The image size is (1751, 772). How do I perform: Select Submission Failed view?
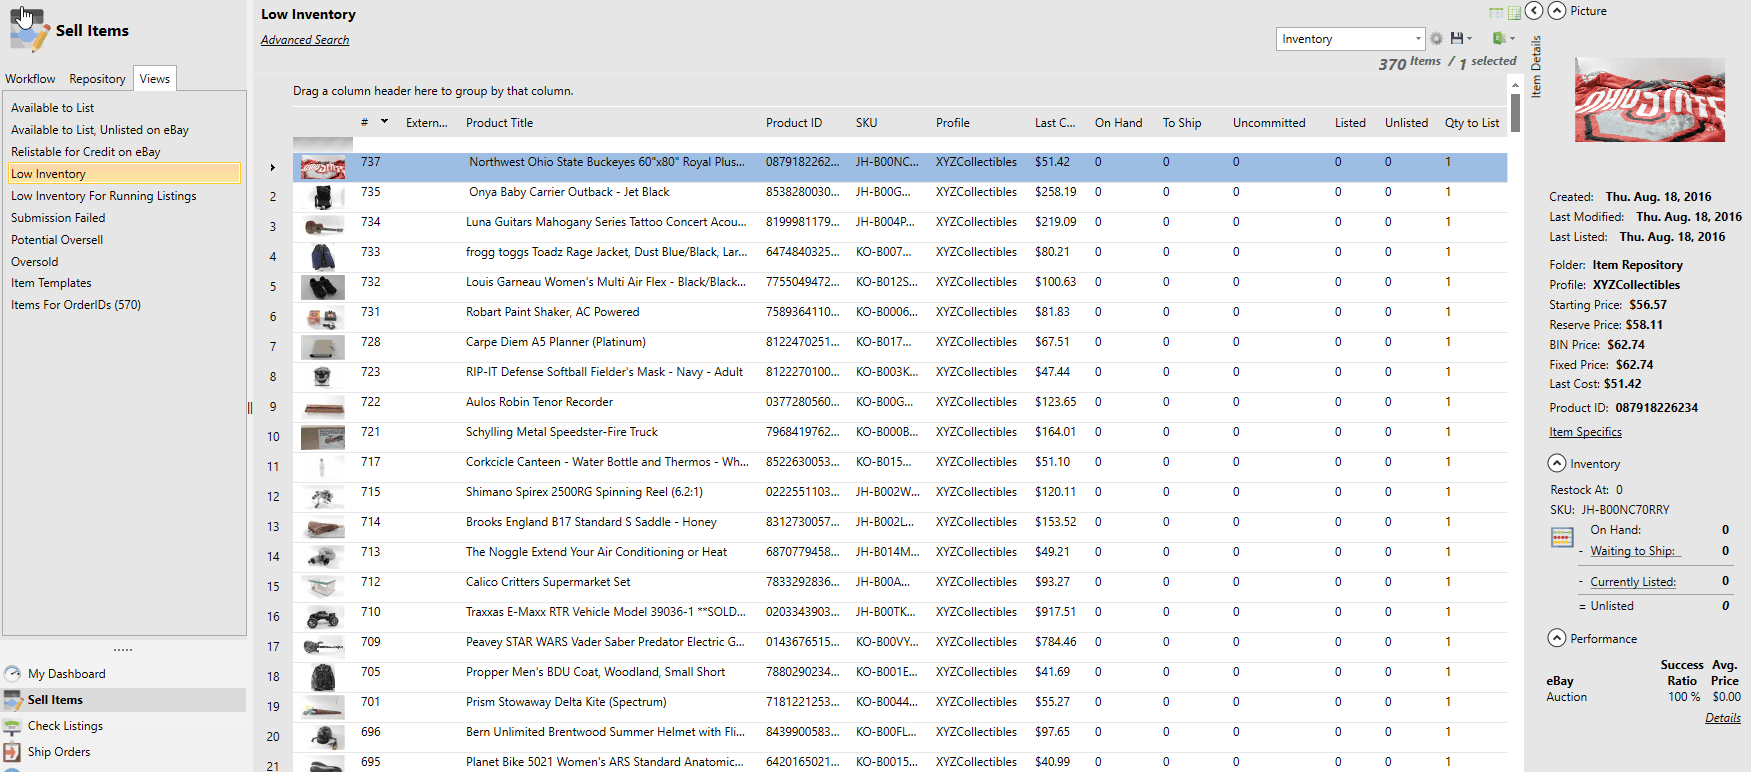pyautogui.click(x=58, y=218)
